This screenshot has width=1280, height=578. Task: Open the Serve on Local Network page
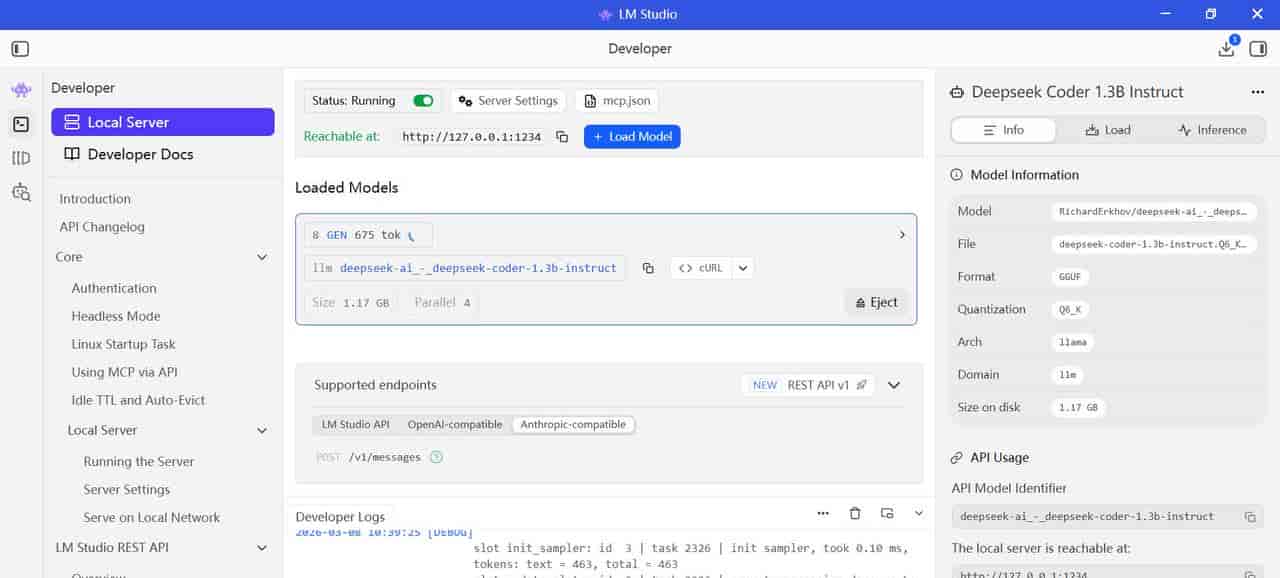(152, 518)
